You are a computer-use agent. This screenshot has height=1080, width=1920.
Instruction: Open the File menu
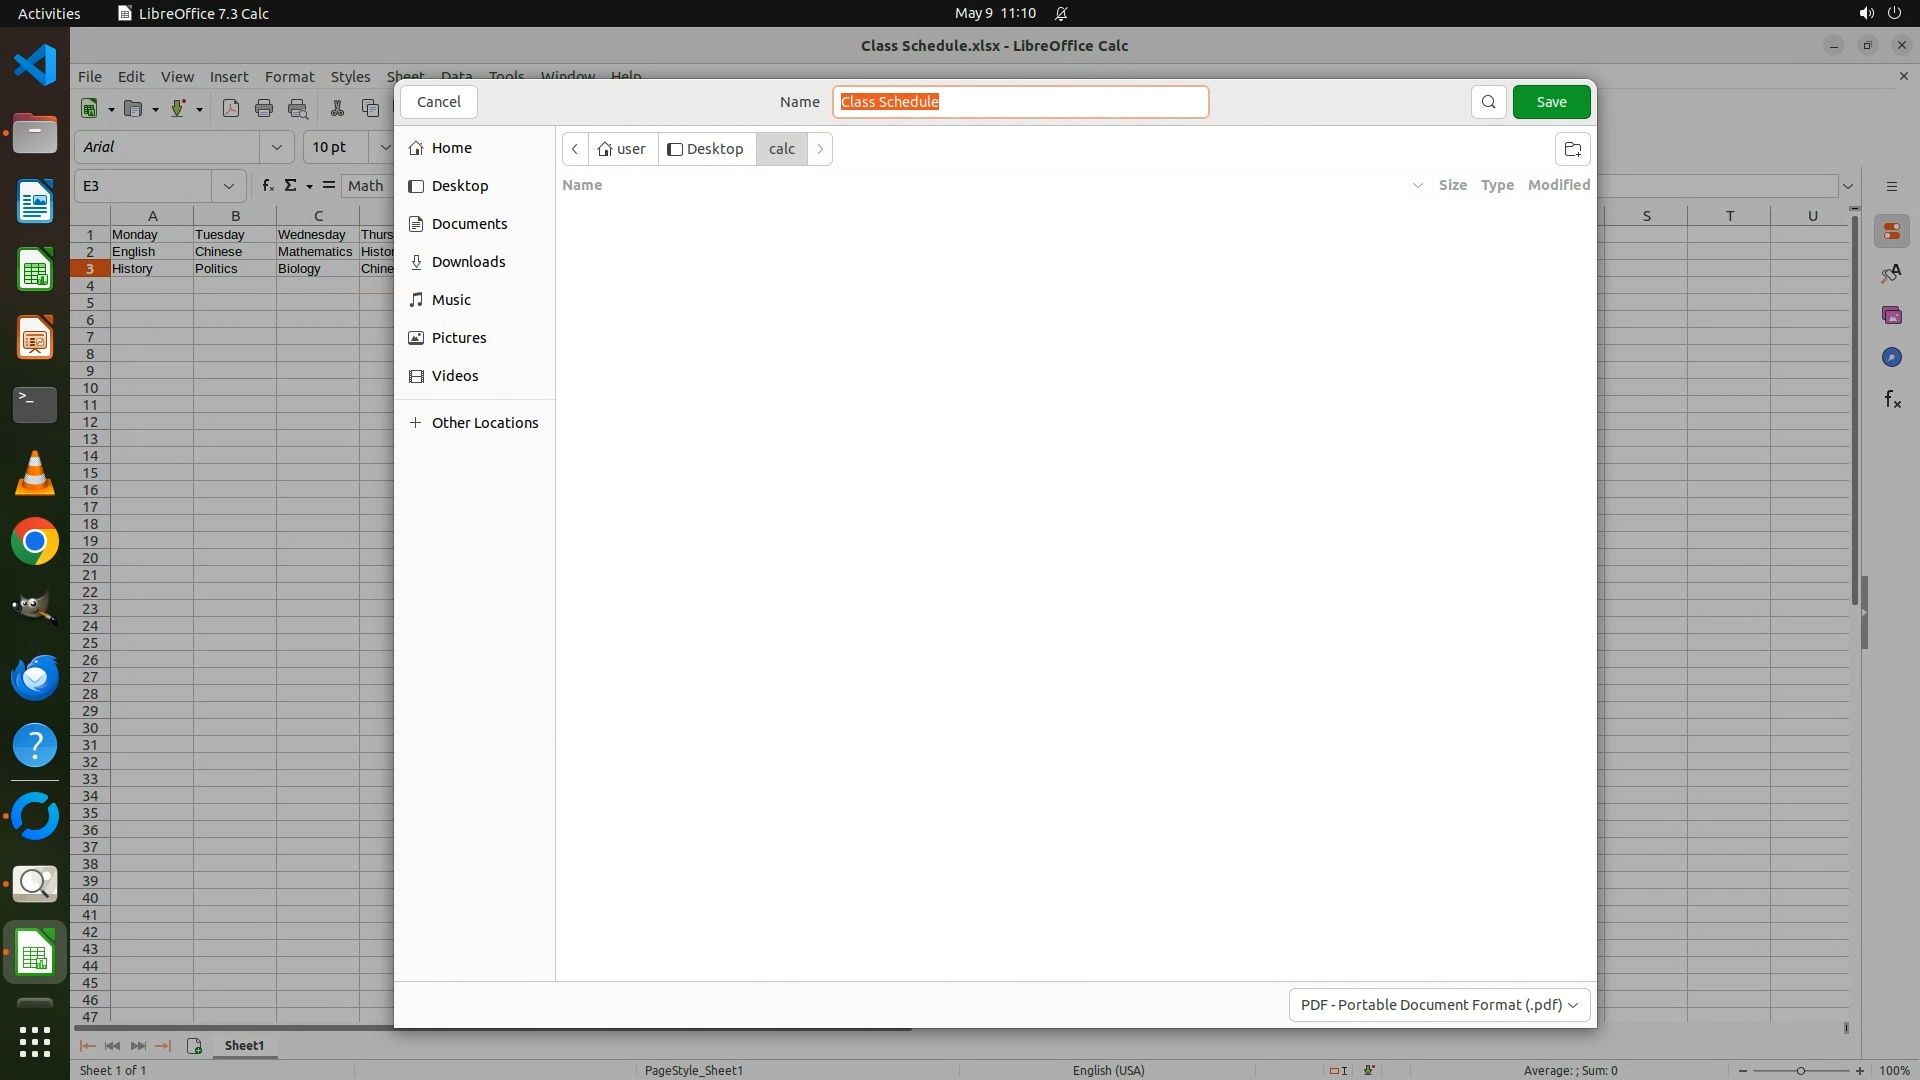pyautogui.click(x=90, y=76)
